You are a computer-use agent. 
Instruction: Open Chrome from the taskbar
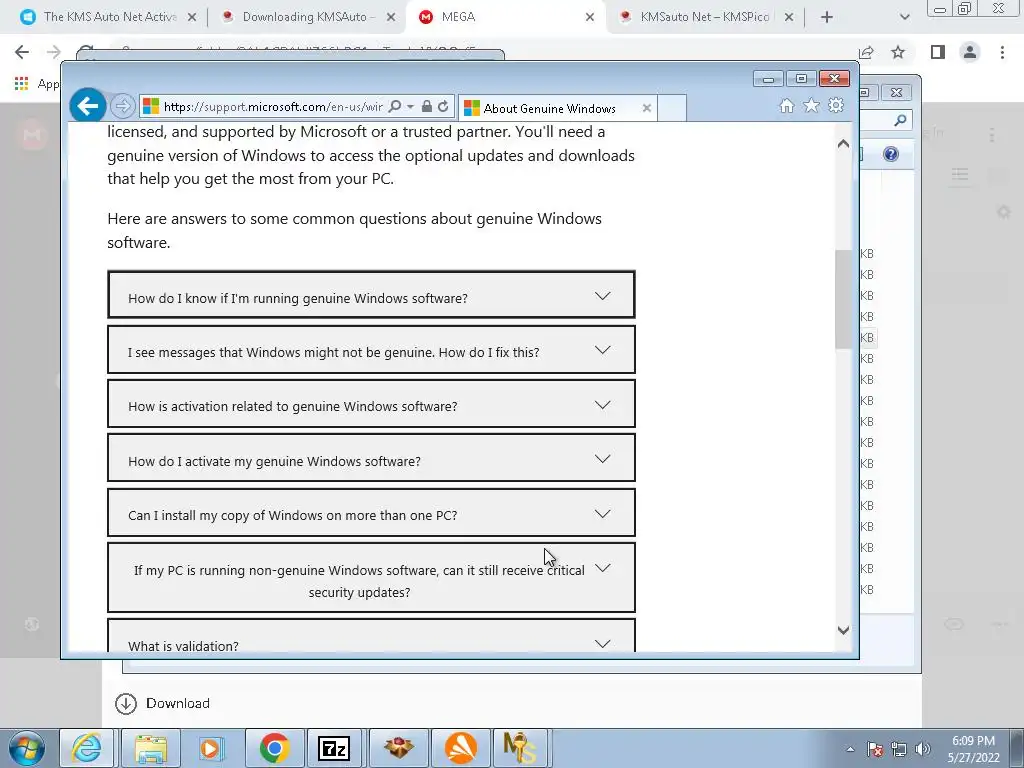point(274,748)
